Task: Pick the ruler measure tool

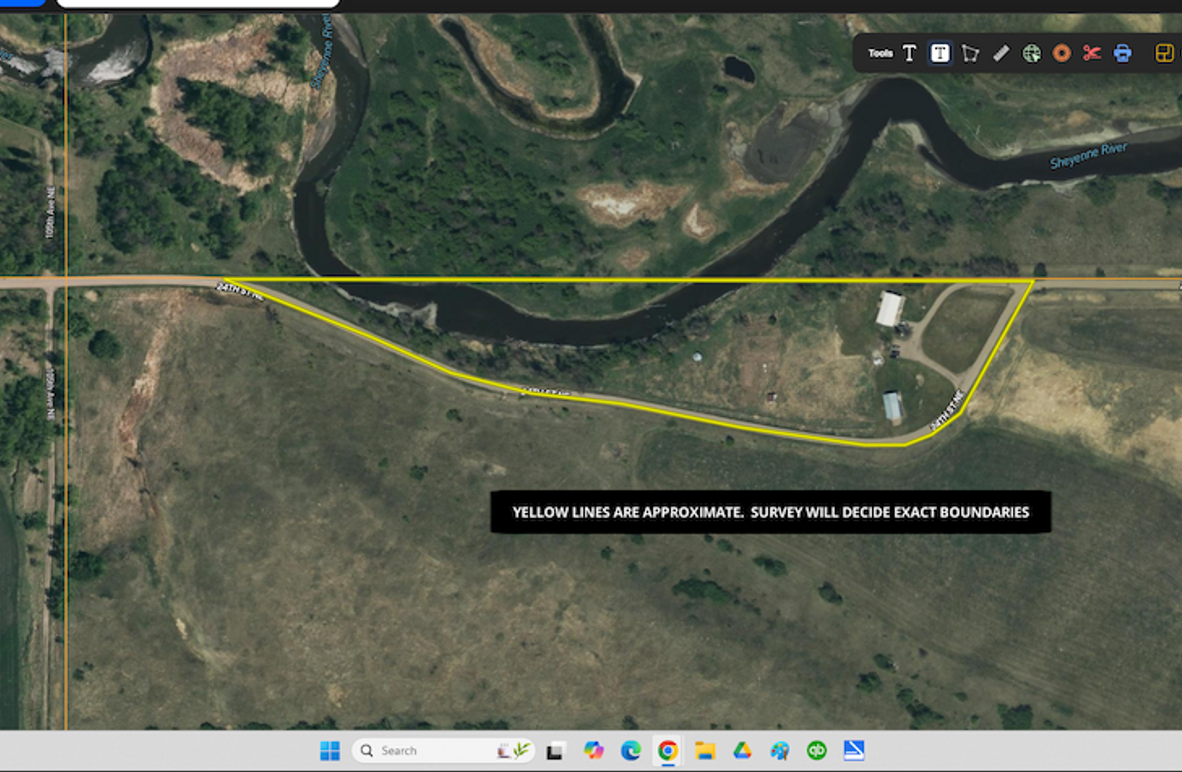Action: (1001, 54)
